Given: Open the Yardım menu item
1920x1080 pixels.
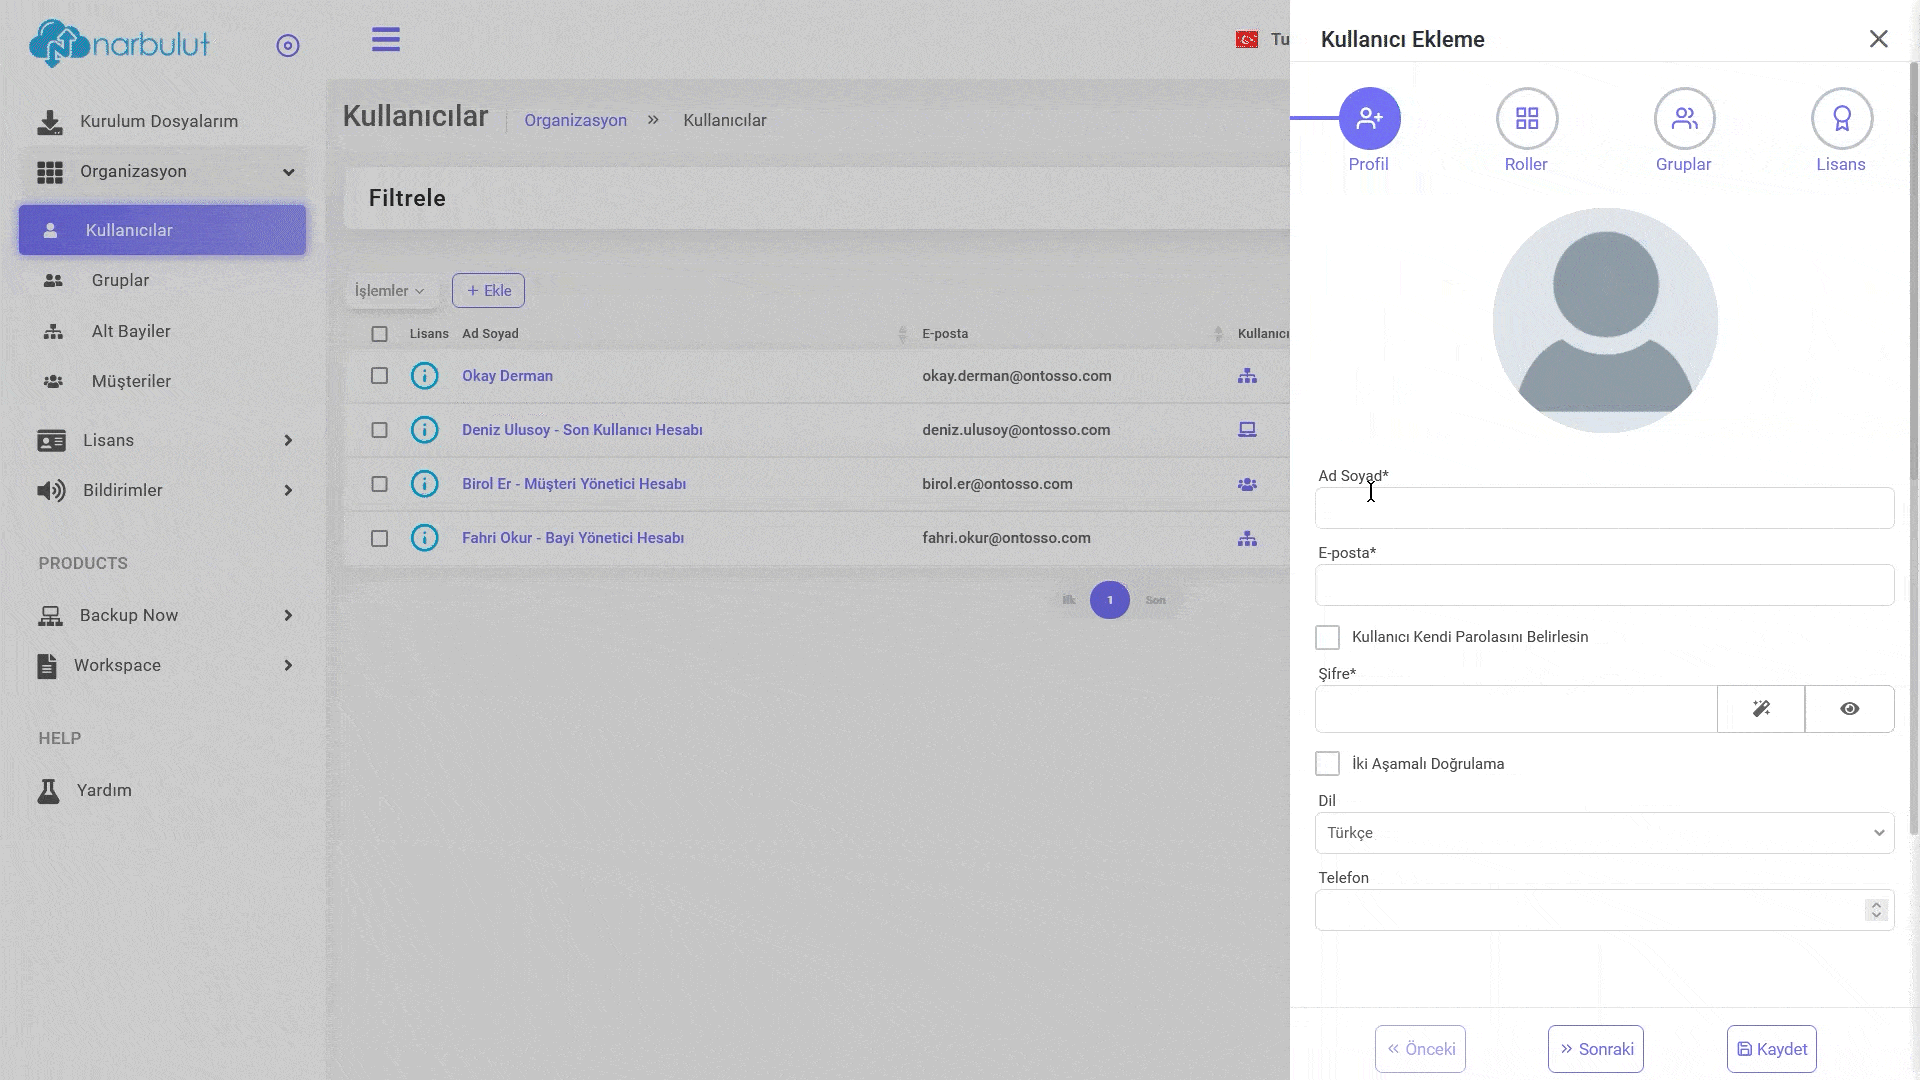Looking at the screenshot, I should click(104, 791).
